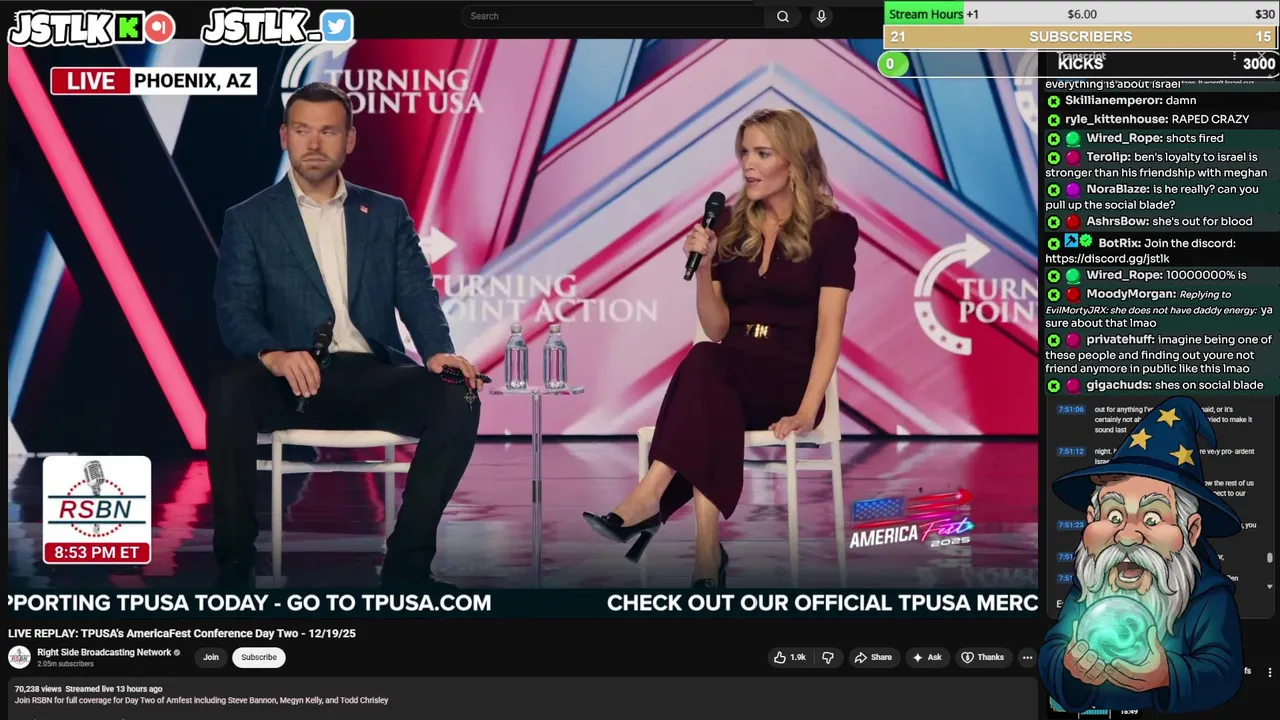Click the MoodyMorgan reply message

click(1159, 308)
